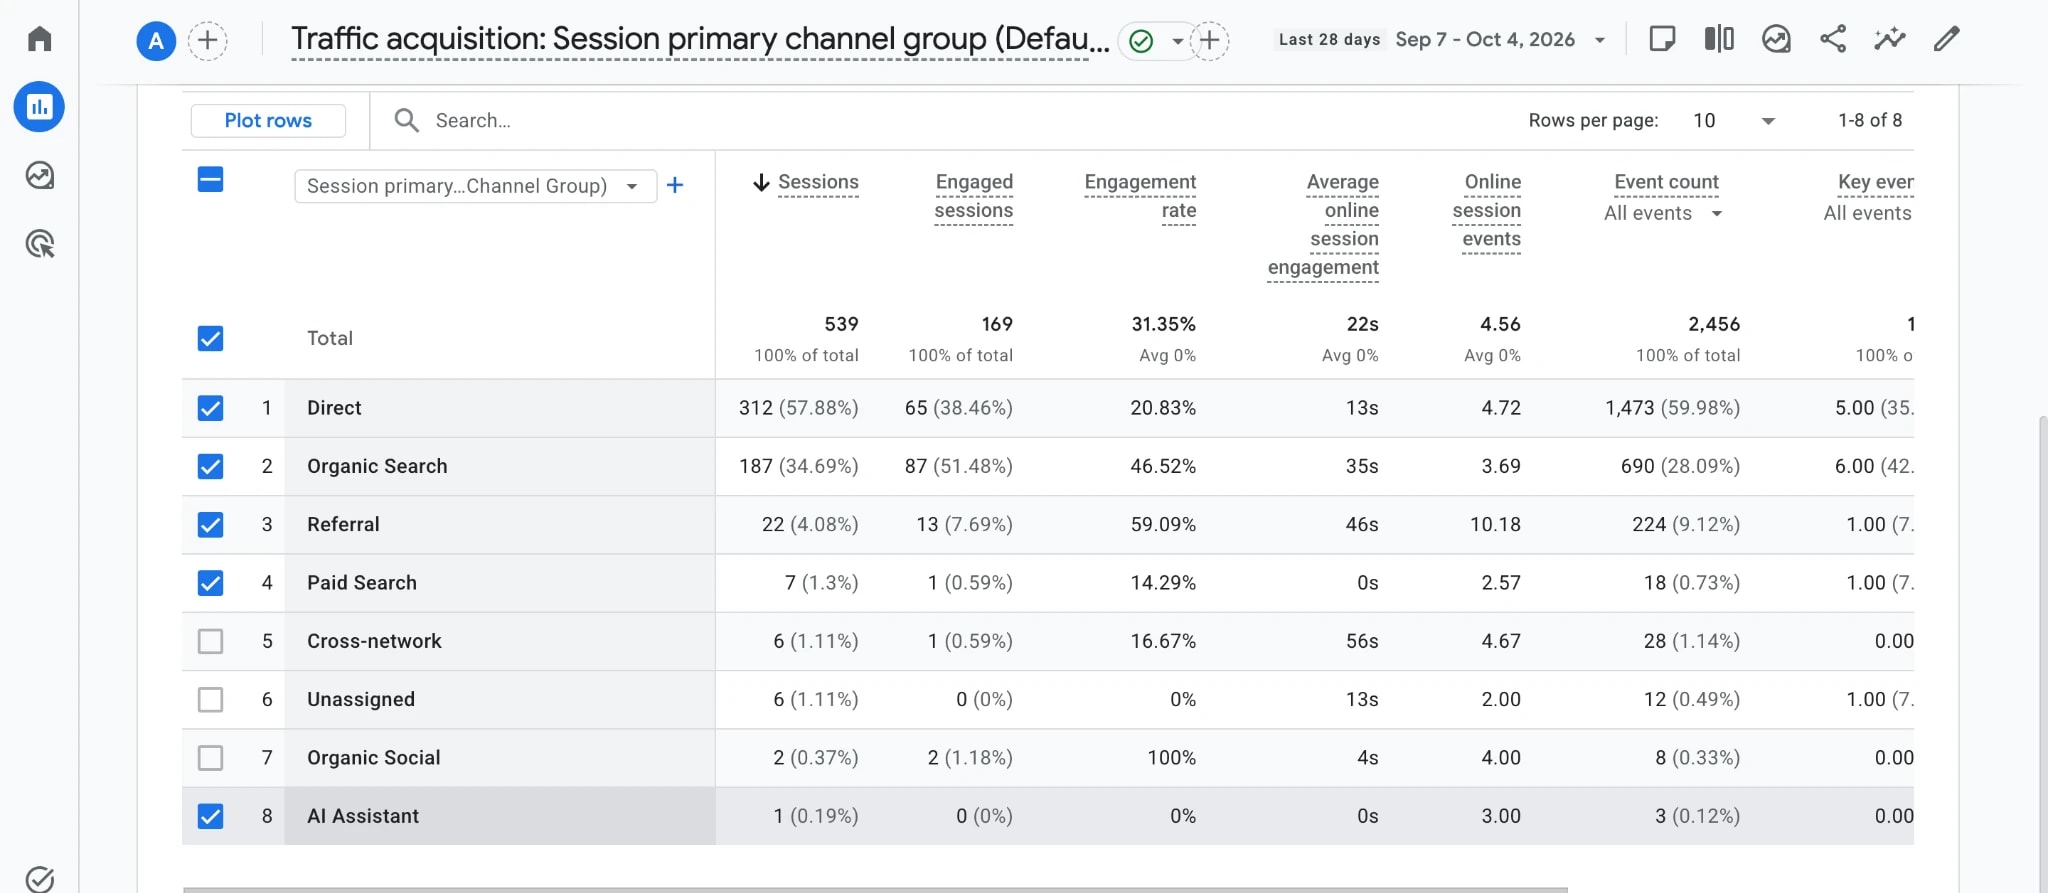The width and height of the screenshot is (2048, 893).
Task: Click the 'A' All Users segment badge
Action: click(x=156, y=41)
